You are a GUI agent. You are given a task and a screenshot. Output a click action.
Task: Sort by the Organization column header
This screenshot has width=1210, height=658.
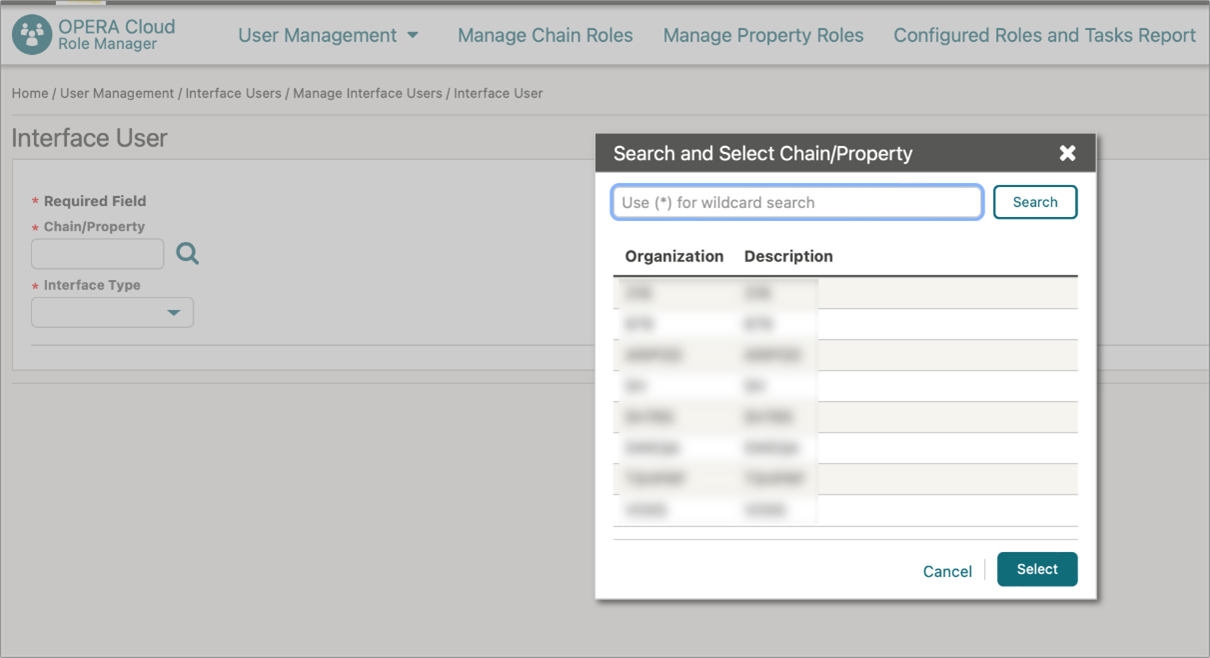(673, 256)
